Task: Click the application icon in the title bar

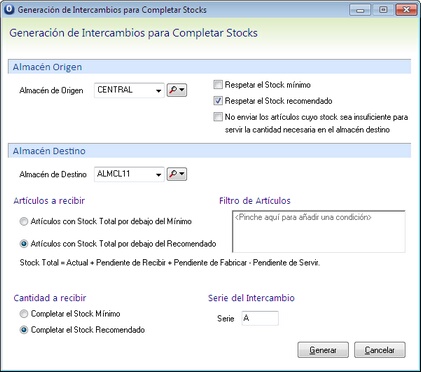Action: 9,9
